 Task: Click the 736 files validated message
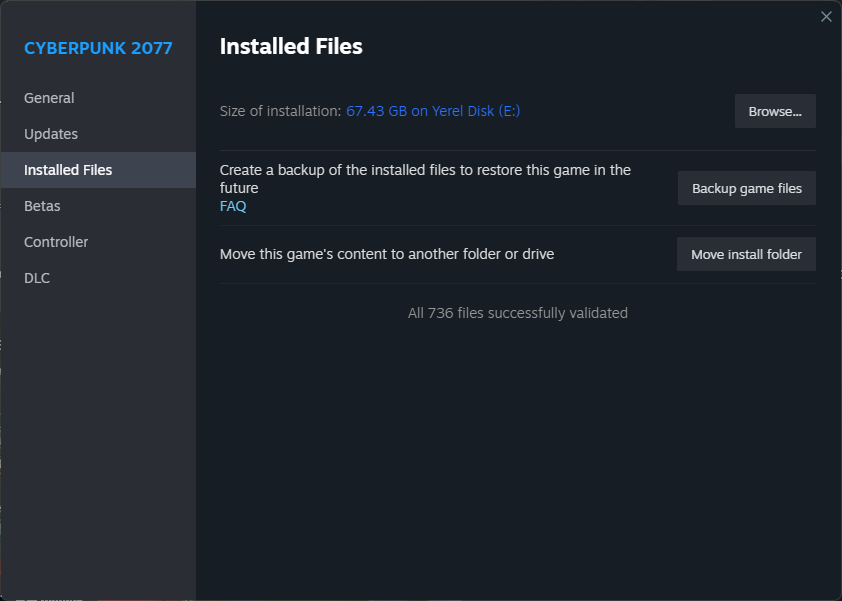518,313
